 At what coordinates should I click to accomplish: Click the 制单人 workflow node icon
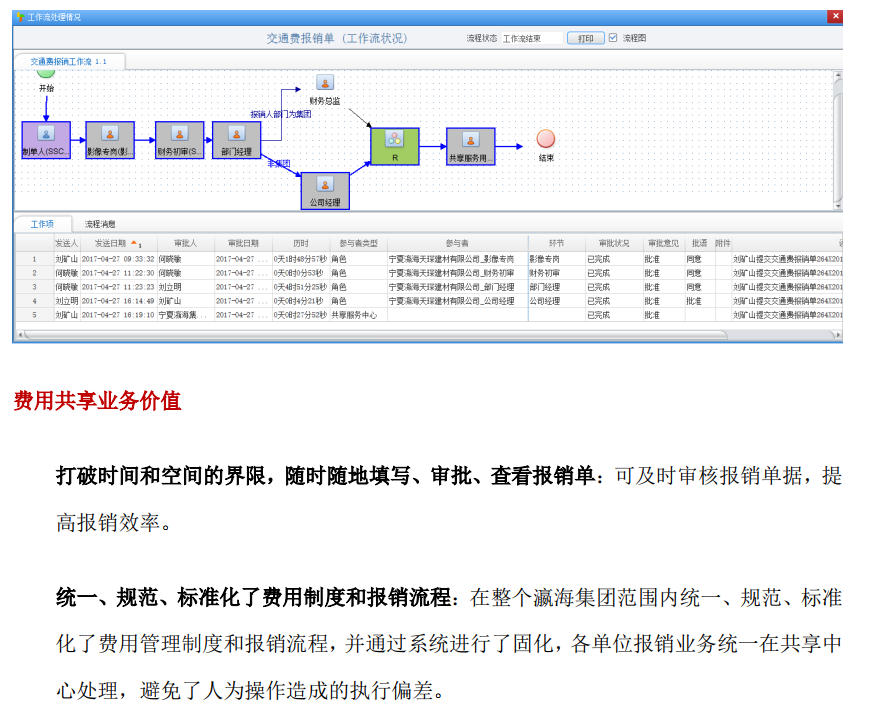(x=45, y=134)
